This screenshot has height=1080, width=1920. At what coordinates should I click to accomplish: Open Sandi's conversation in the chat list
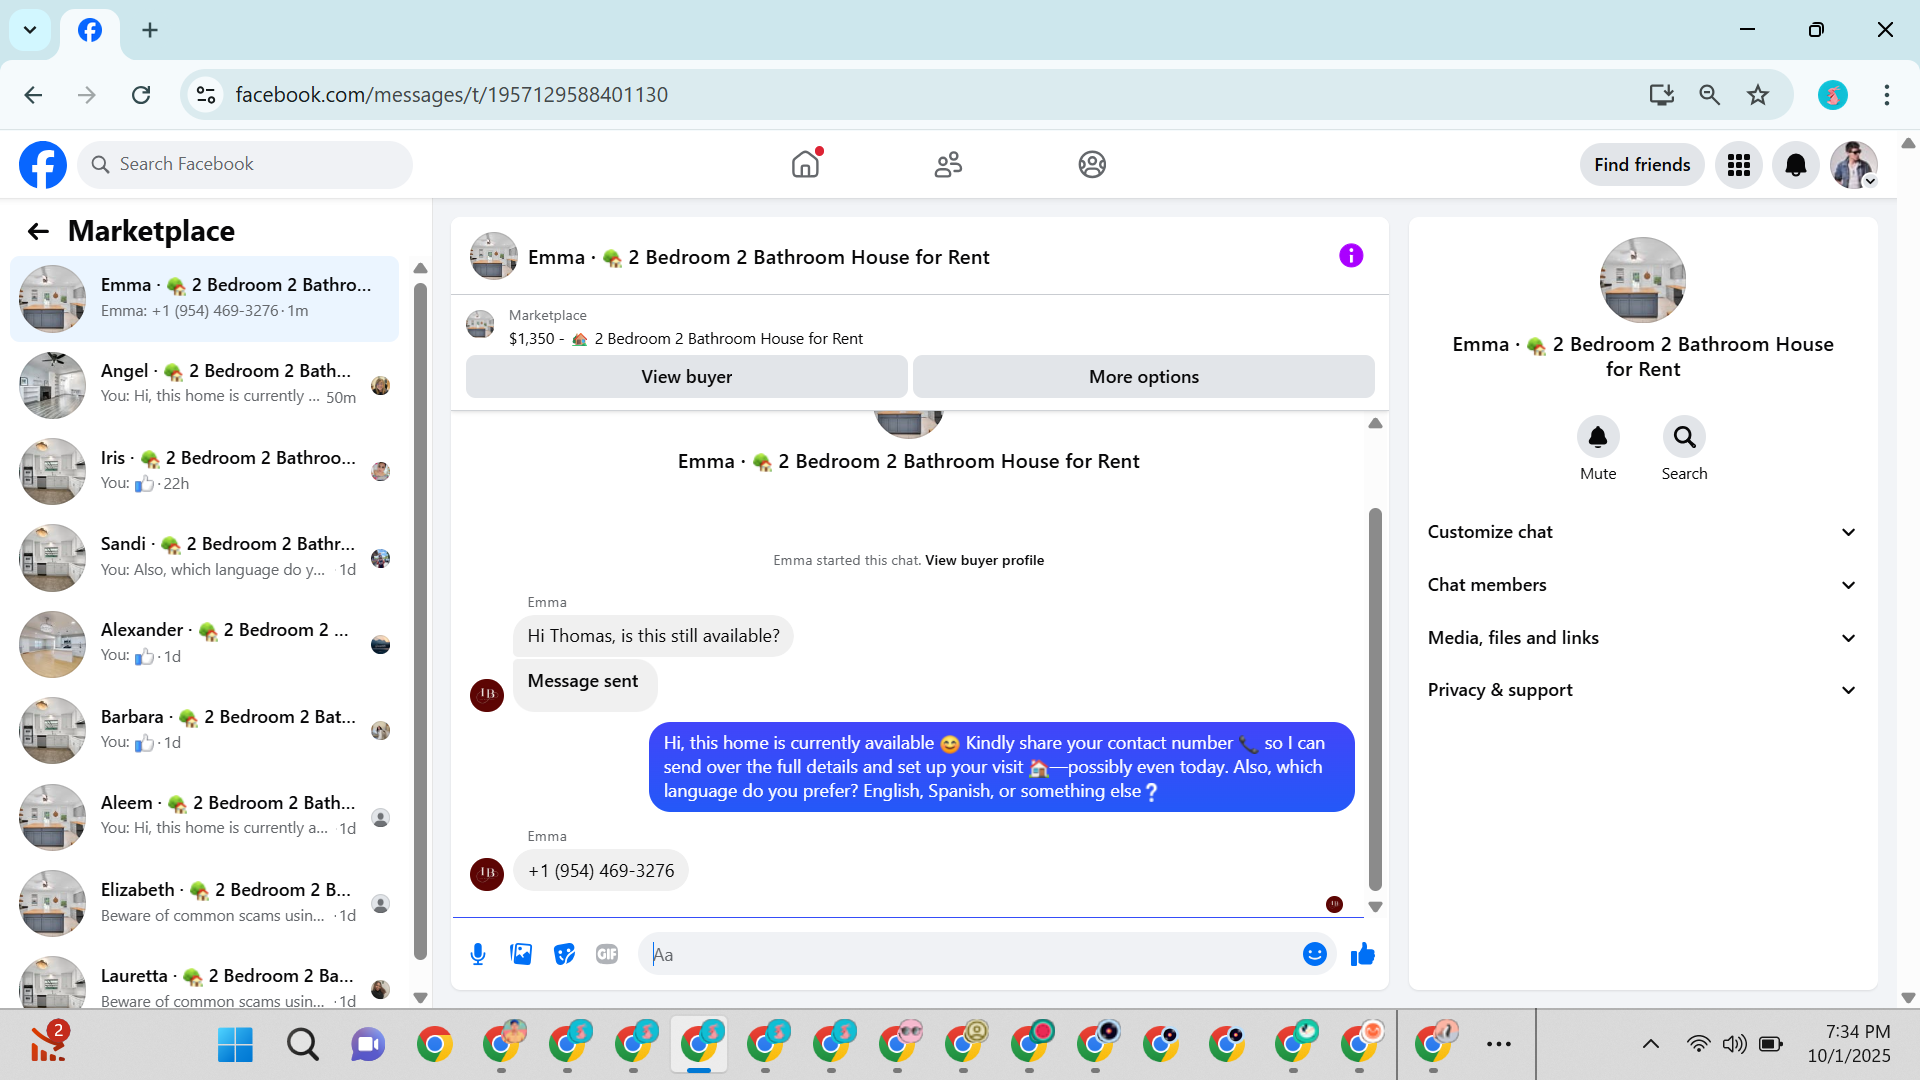click(x=204, y=558)
